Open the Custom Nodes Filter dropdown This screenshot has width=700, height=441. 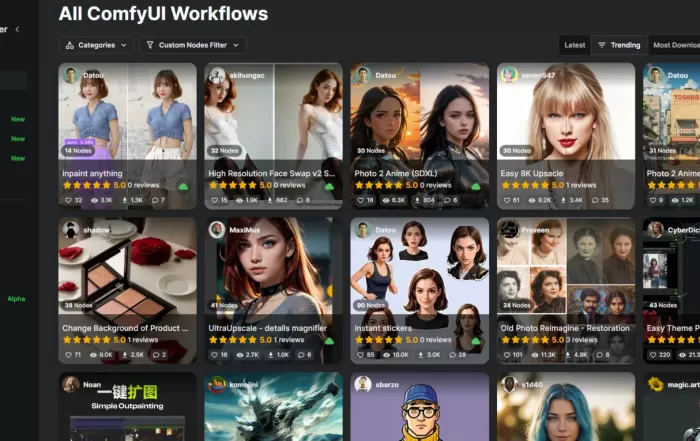tap(192, 45)
